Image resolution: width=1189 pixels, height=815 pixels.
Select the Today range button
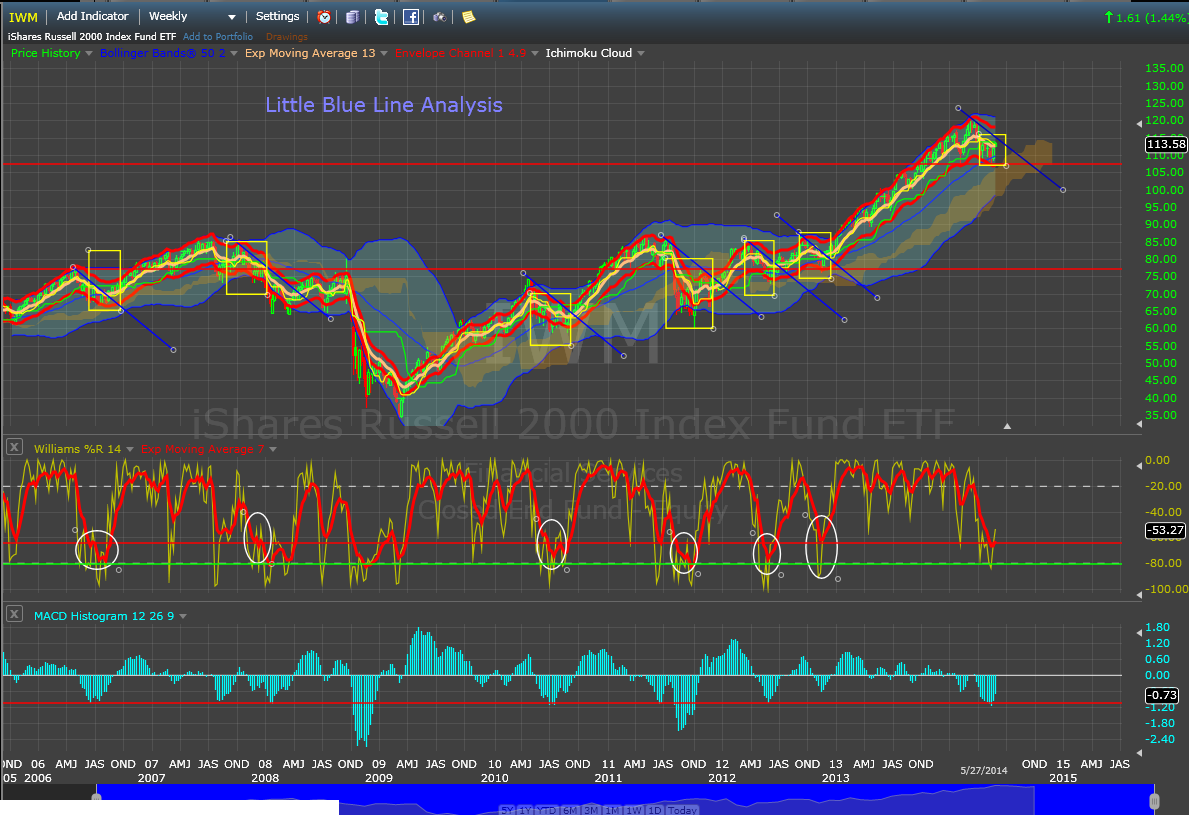tap(682, 810)
